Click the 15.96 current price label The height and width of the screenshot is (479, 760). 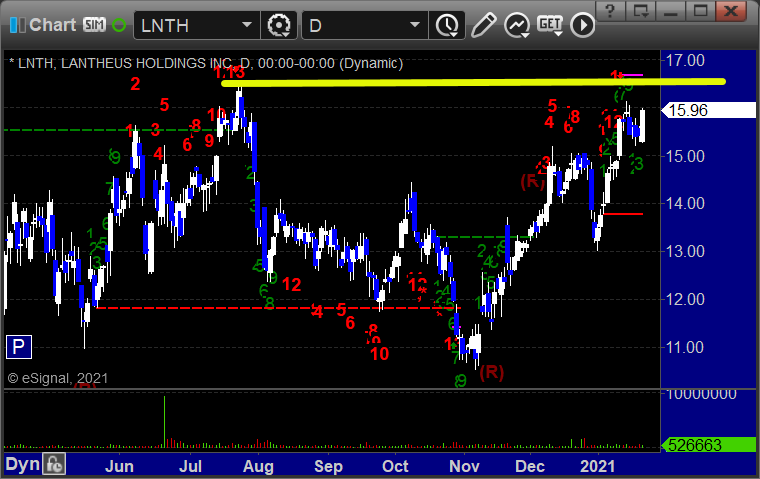click(x=709, y=110)
